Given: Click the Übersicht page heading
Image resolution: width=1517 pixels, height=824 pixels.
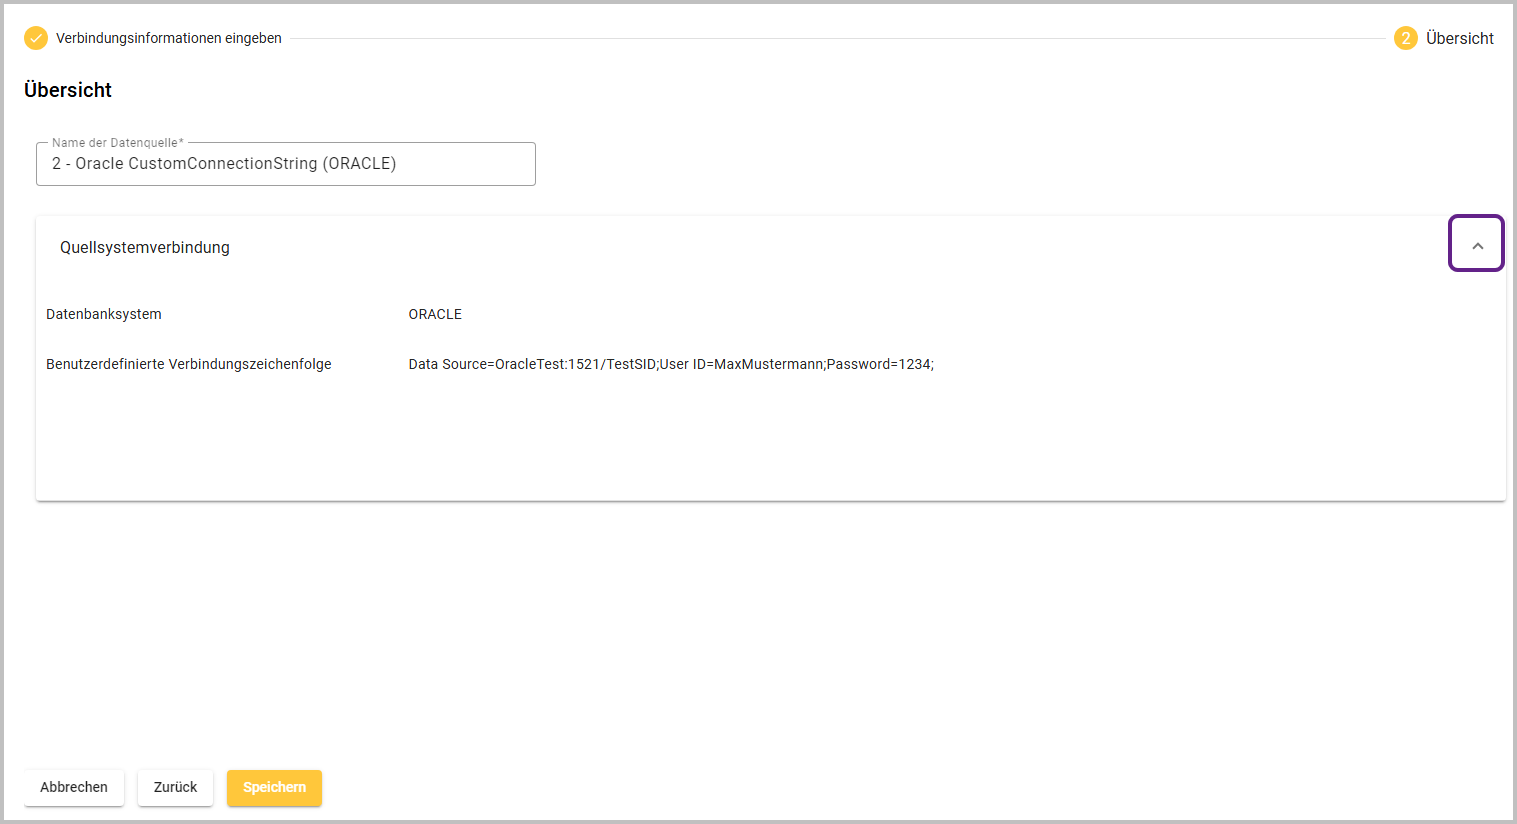Looking at the screenshot, I should pyautogui.click(x=68, y=90).
